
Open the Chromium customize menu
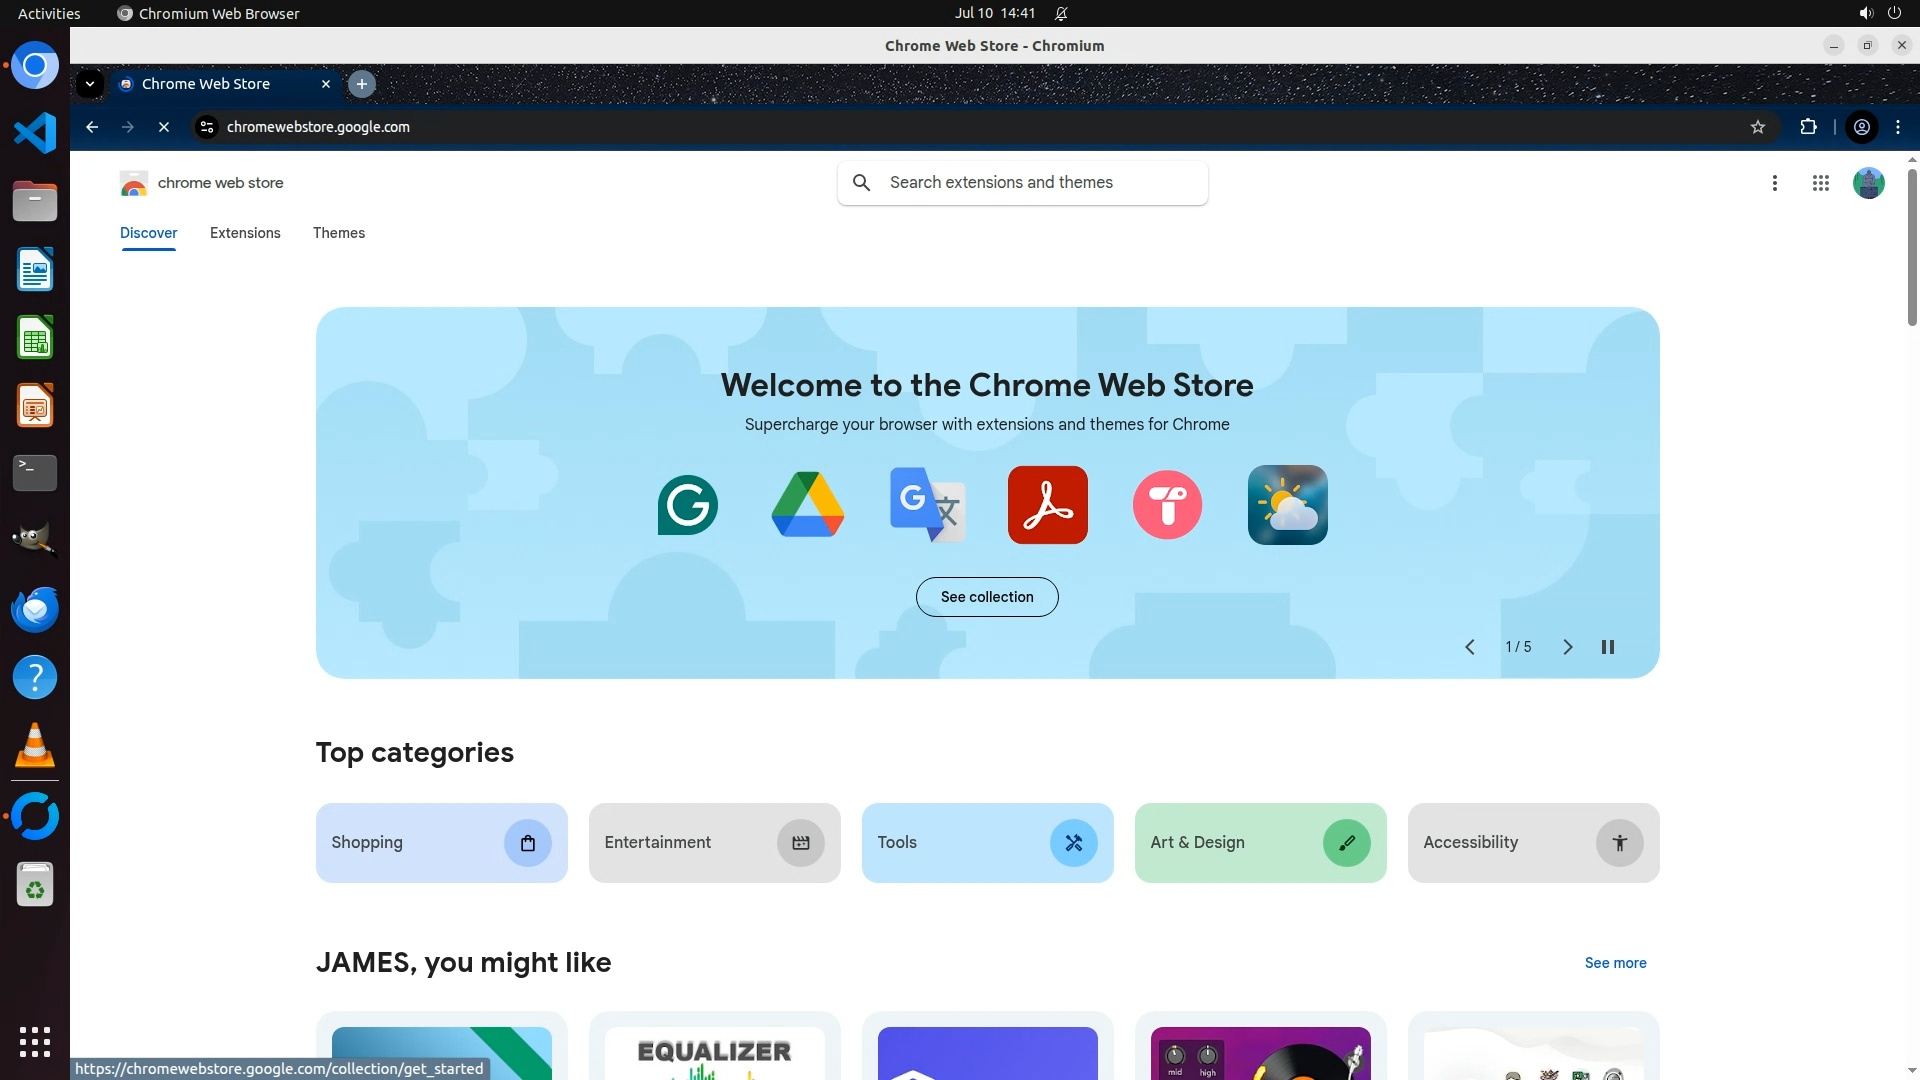click(1897, 127)
